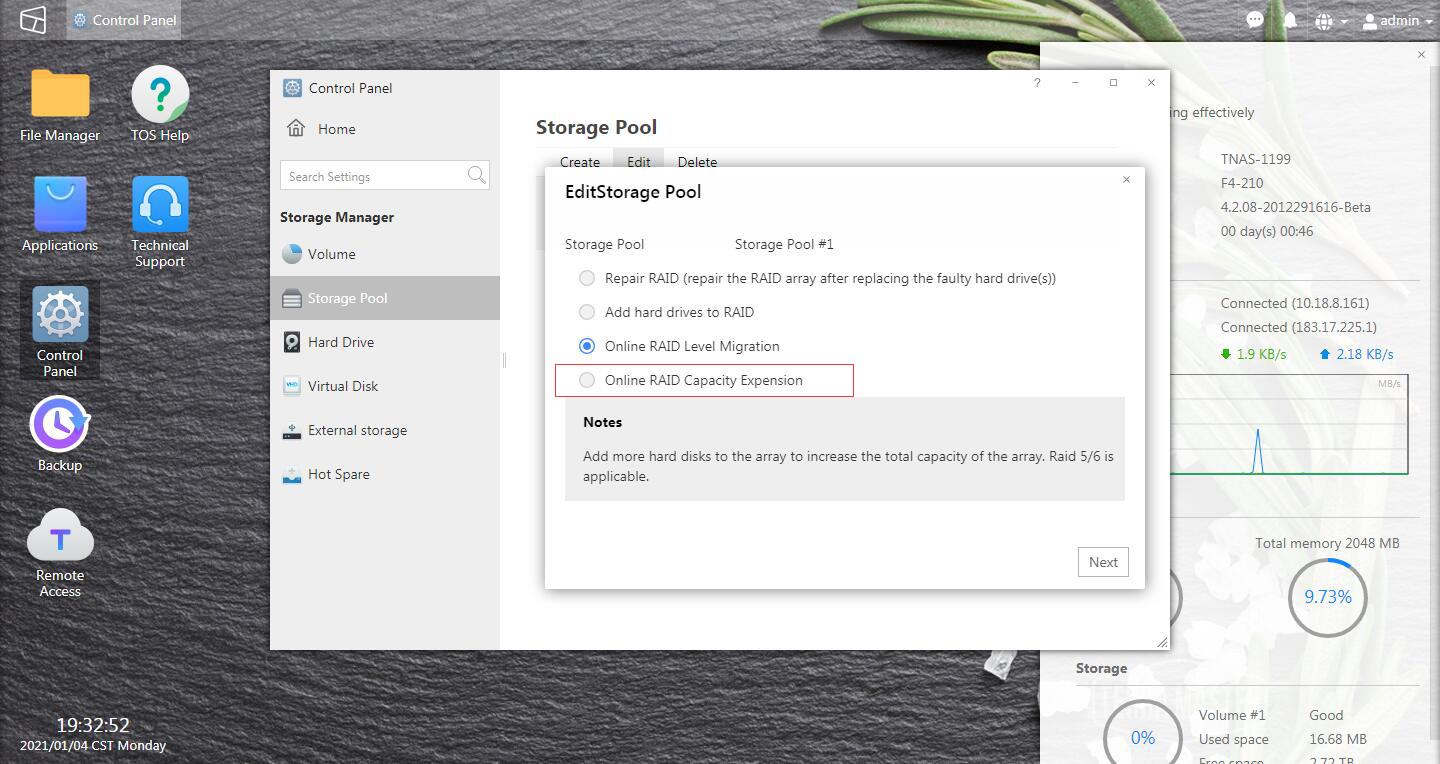This screenshot has width=1440, height=764.
Task: Close the right-side status widget panel
Action: click(1422, 55)
